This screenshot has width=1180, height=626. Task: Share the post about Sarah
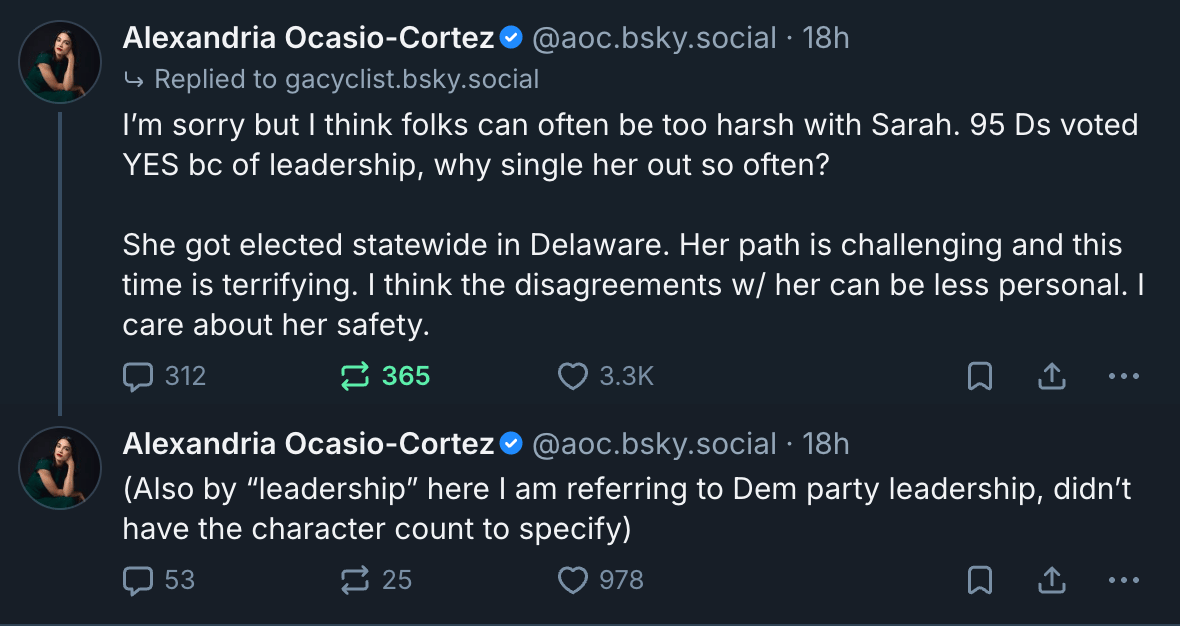point(1051,376)
